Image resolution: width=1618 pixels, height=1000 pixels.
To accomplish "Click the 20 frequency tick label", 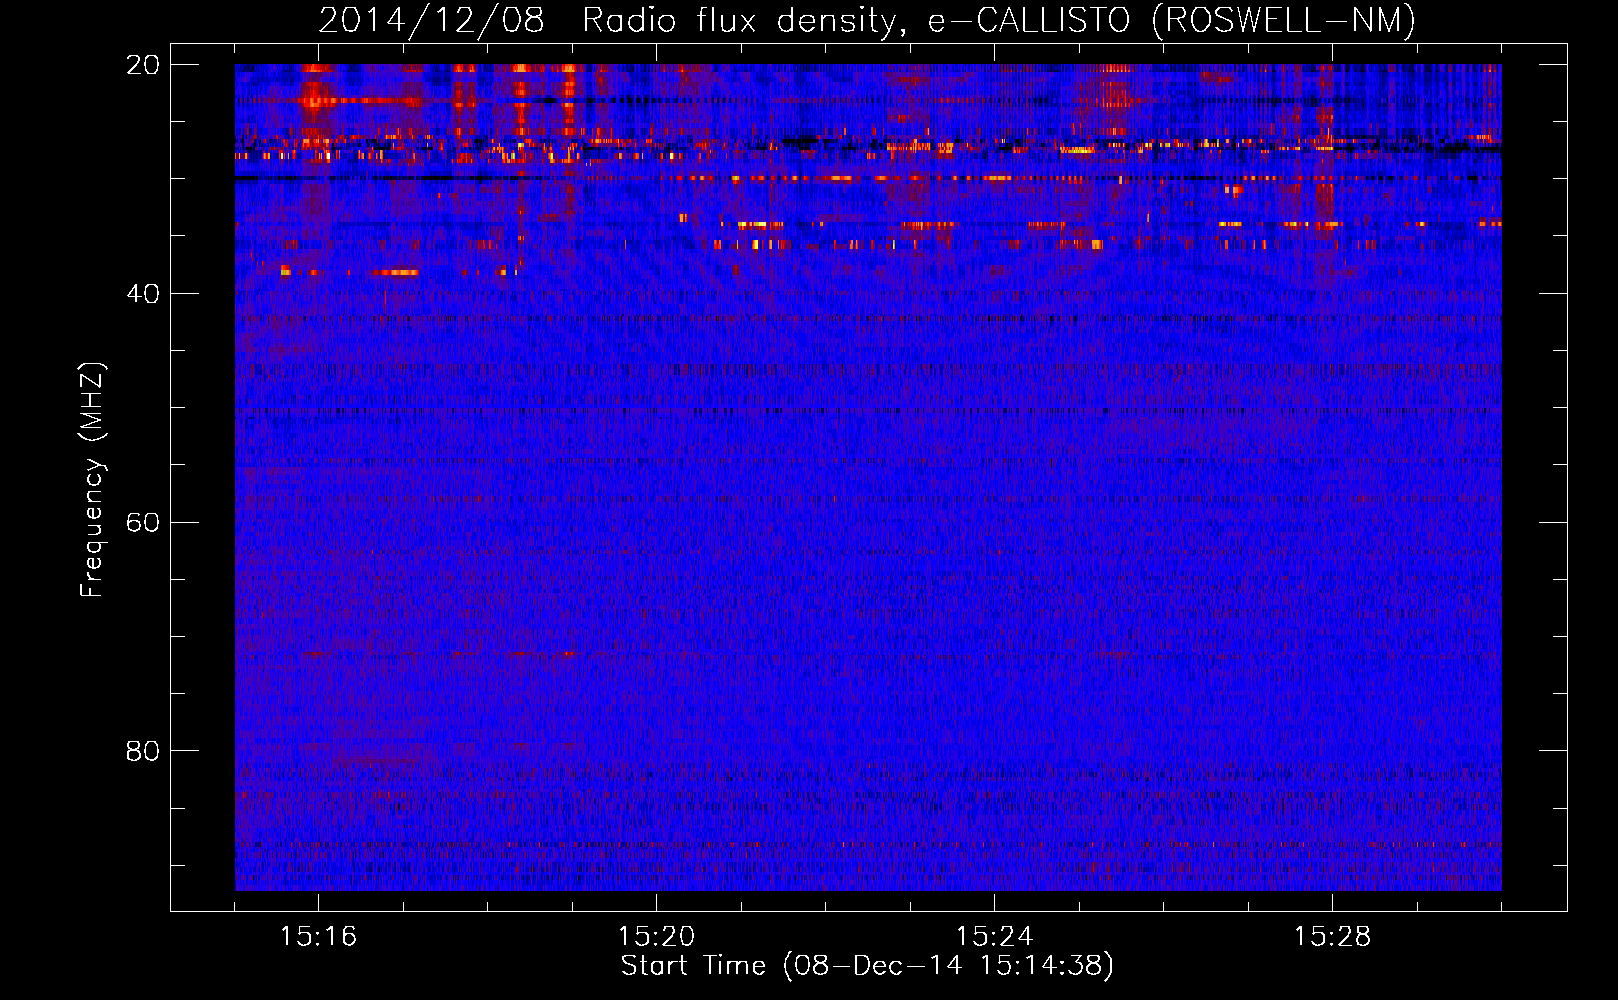I will 143,65.
